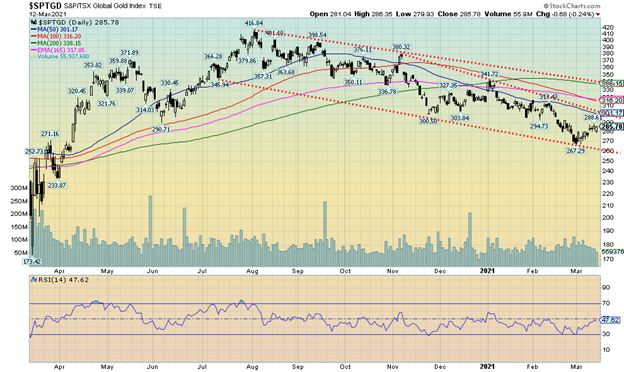This screenshot has height=372, width=624.
Task: Click the 330.45 price label
Action: [170, 83]
